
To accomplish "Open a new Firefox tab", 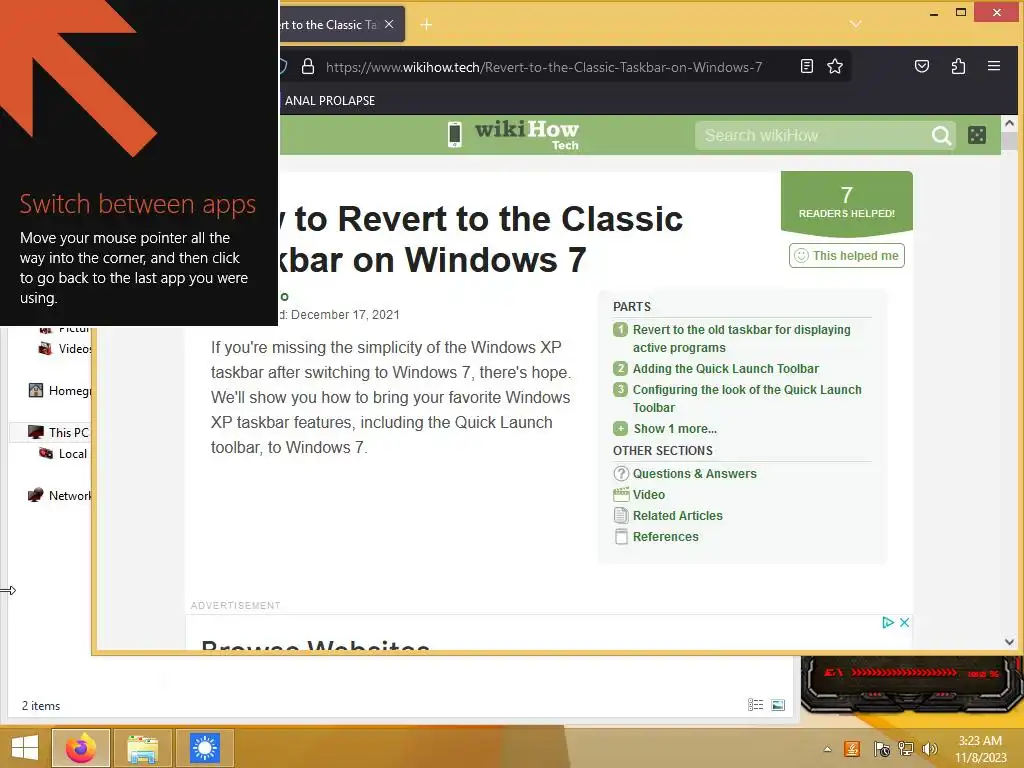I will [426, 25].
